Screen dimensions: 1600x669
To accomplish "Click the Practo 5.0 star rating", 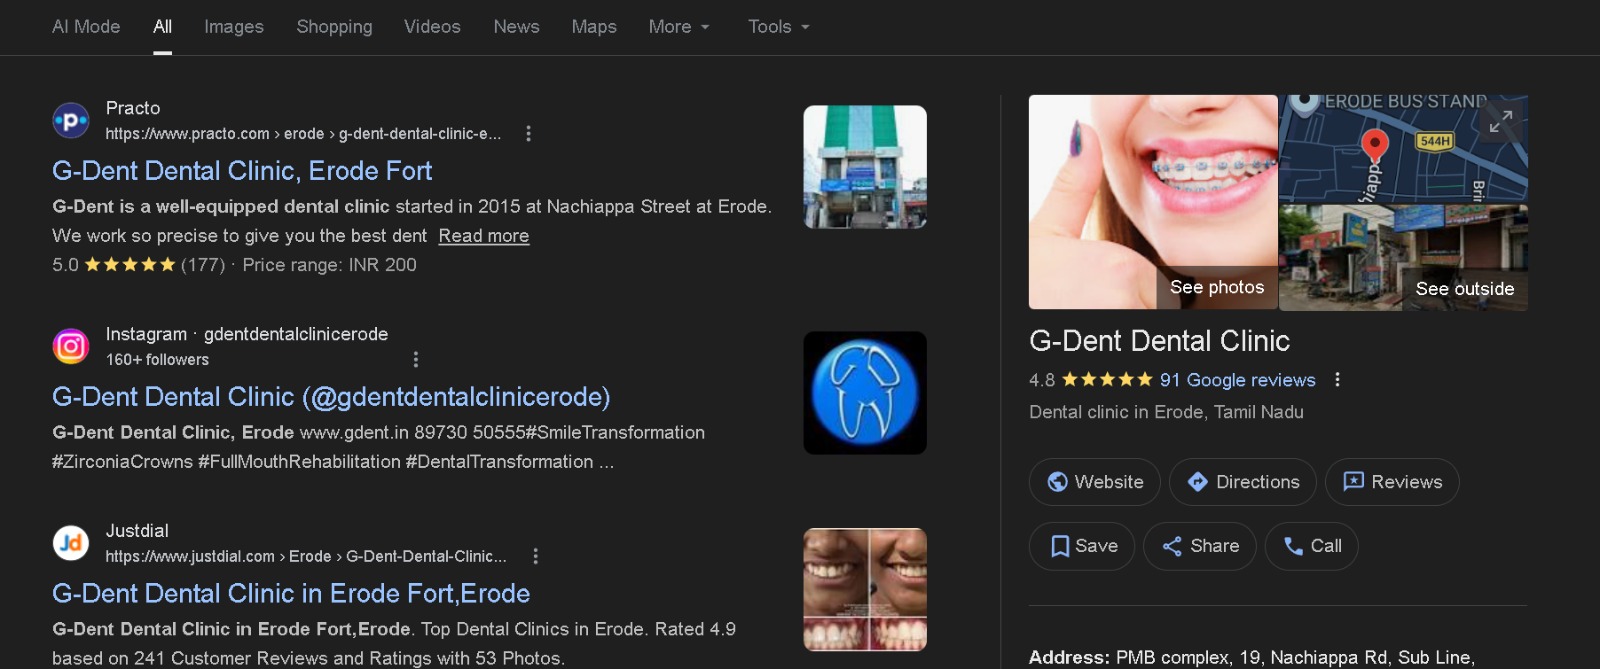I will 129,265.
